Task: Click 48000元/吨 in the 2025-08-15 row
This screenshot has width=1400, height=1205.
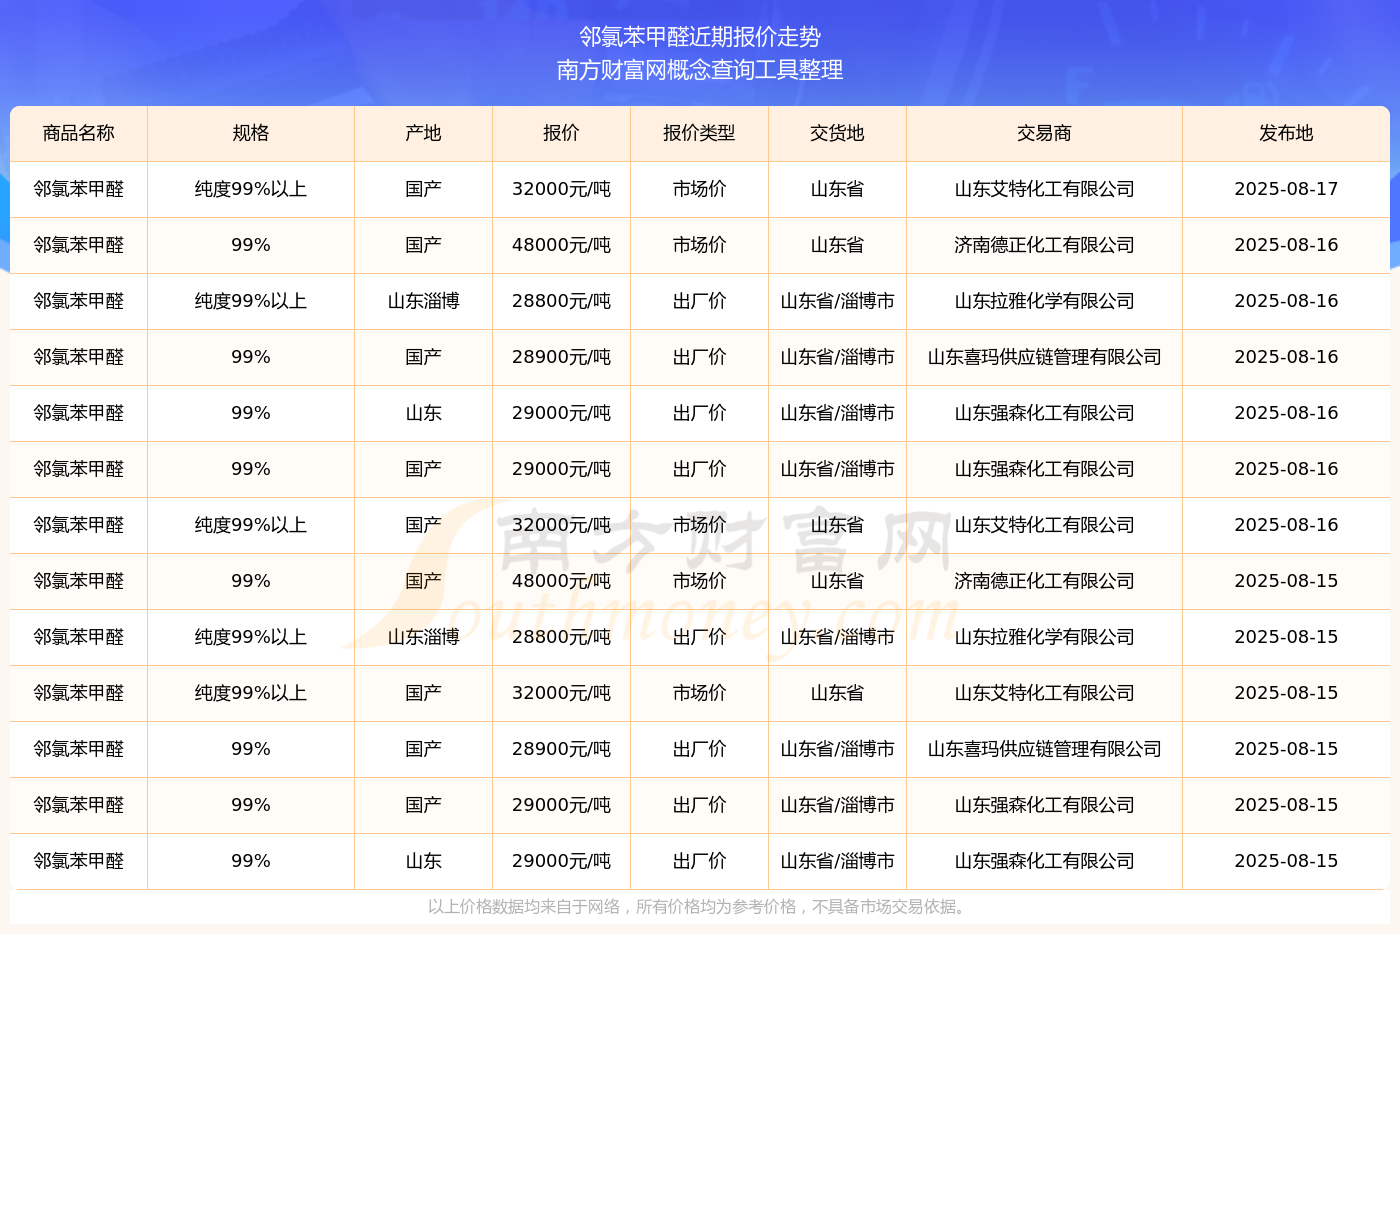Action: pyautogui.click(x=562, y=581)
